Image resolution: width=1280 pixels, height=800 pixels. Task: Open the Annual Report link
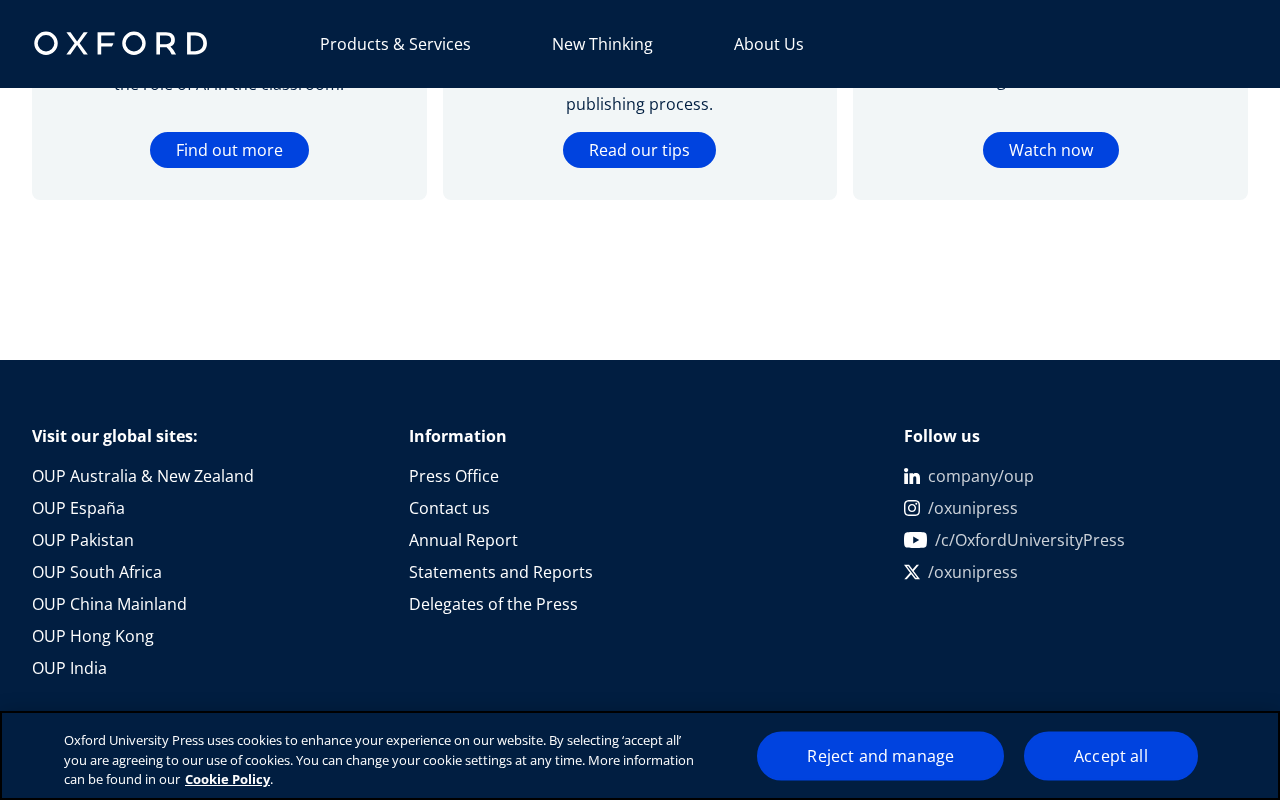[463, 540]
